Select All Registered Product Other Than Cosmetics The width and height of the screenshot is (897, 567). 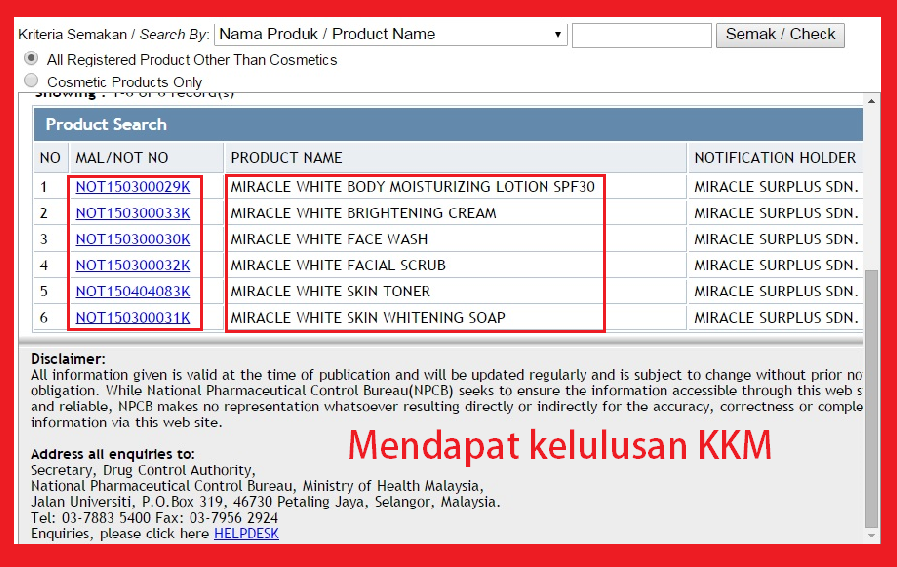point(31,58)
